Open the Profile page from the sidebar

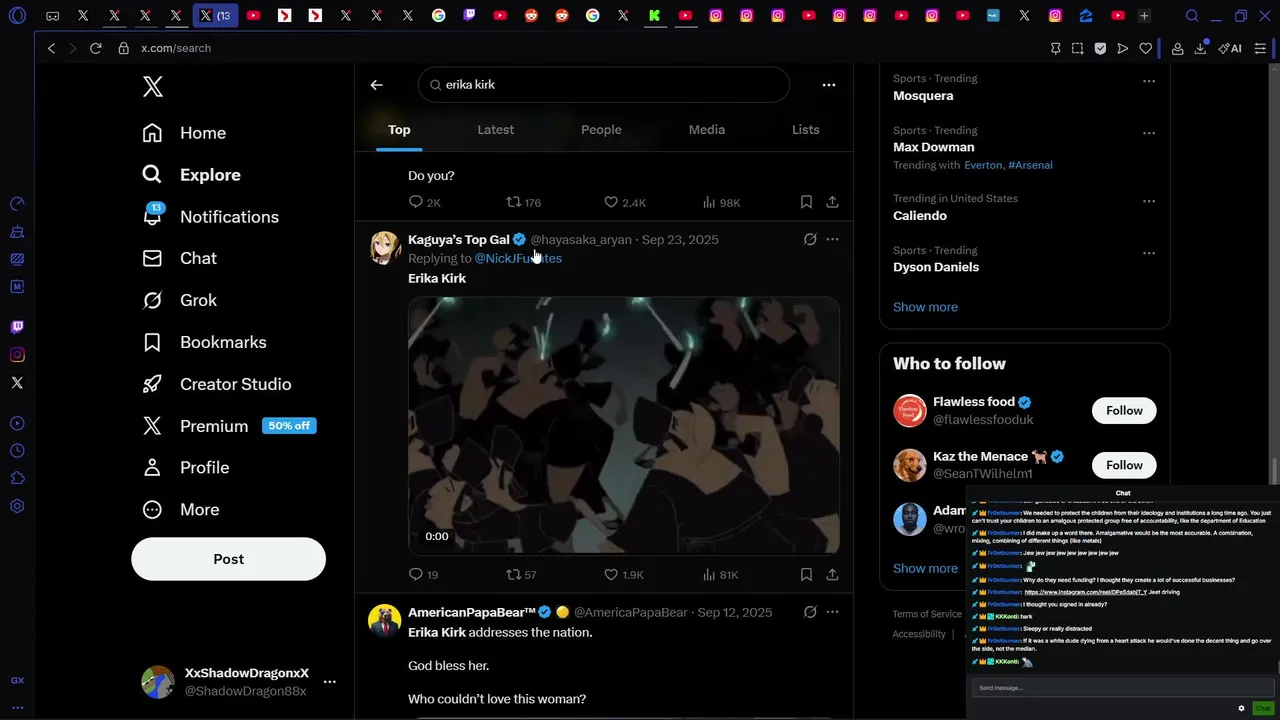[185, 468]
